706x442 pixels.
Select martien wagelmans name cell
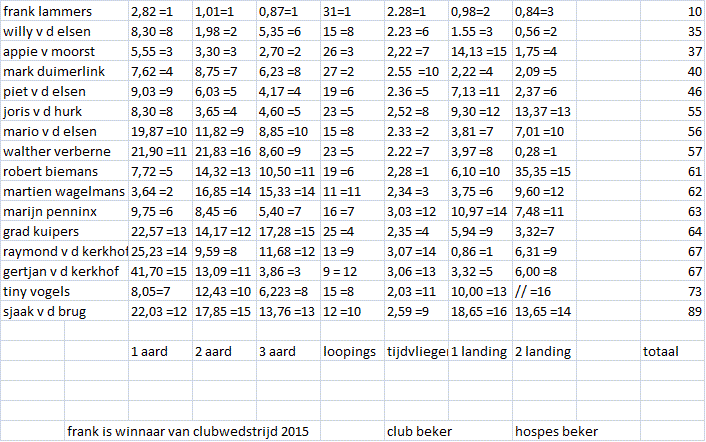64,191
